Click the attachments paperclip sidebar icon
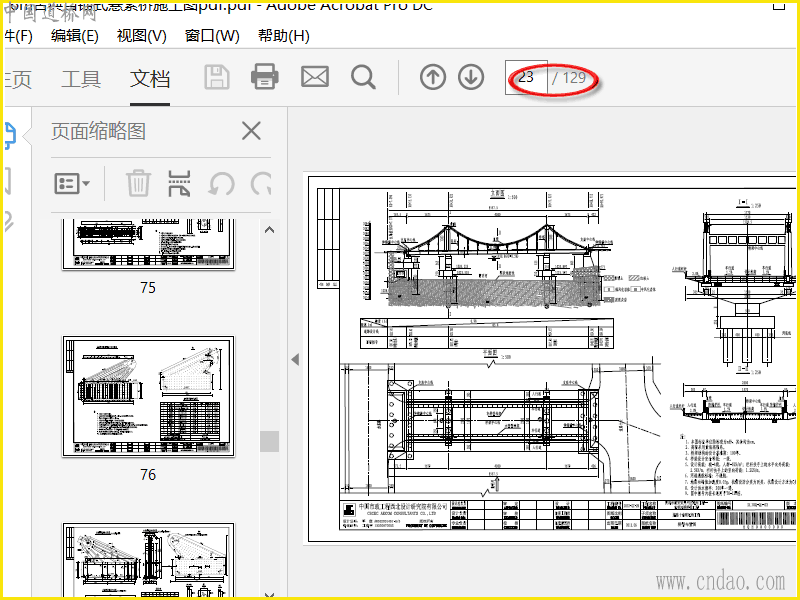The image size is (800, 600). pyautogui.click(x=9, y=221)
